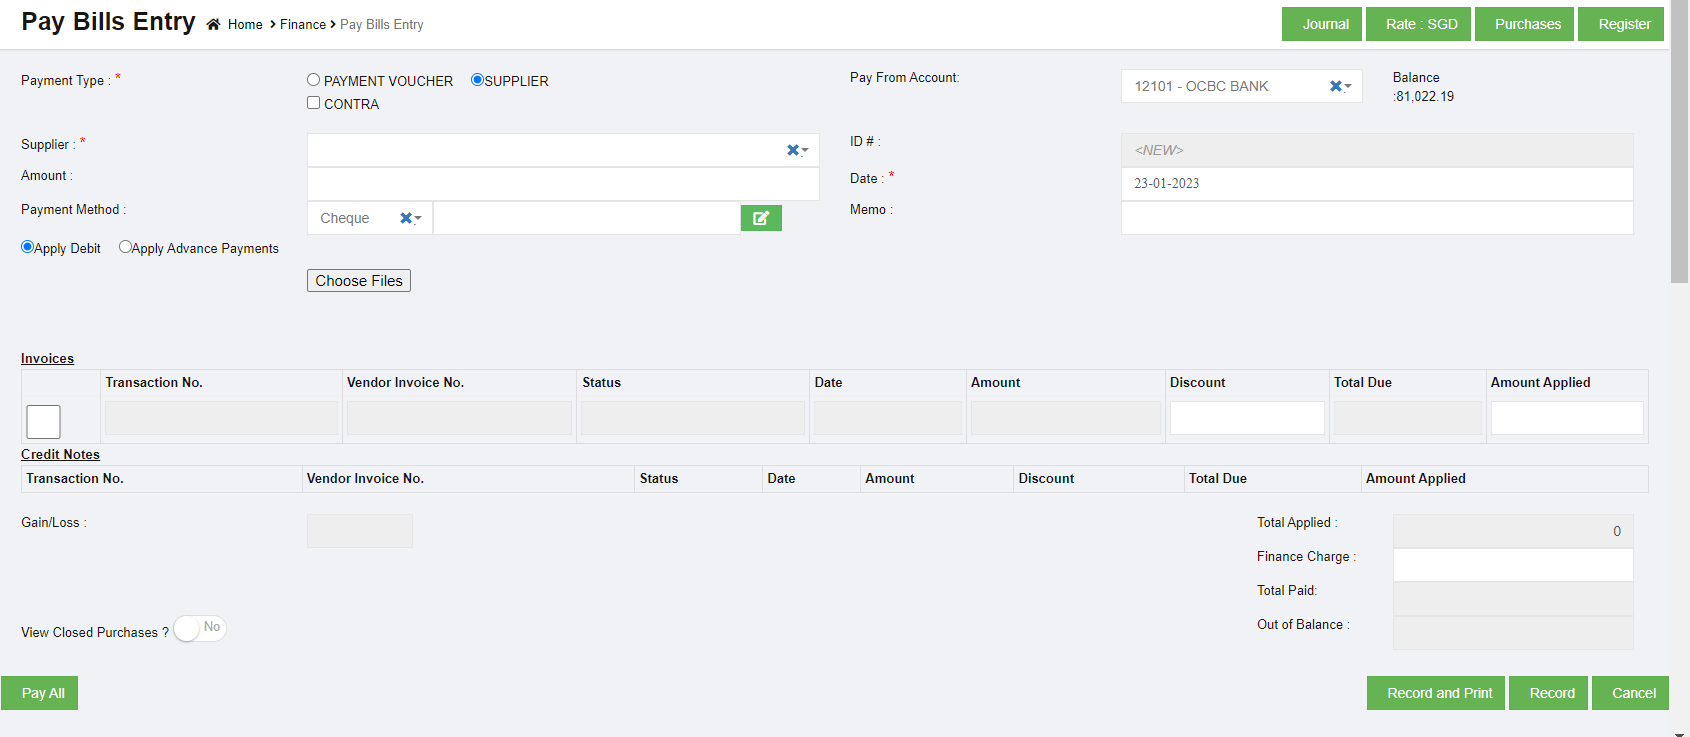This screenshot has height=737, width=1690.
Task: Go to Finance in the breadcrumb
Action: [302, 25]
